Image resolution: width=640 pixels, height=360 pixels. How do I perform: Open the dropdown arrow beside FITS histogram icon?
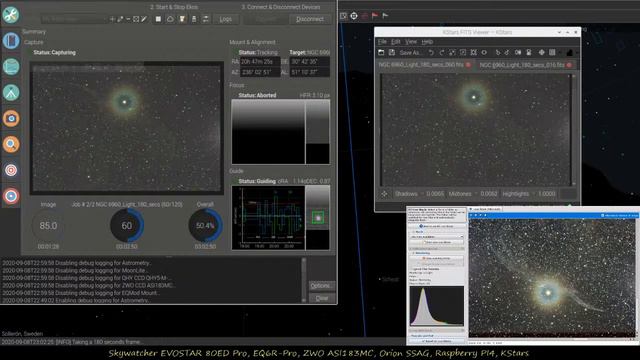[x=576, y=53]
